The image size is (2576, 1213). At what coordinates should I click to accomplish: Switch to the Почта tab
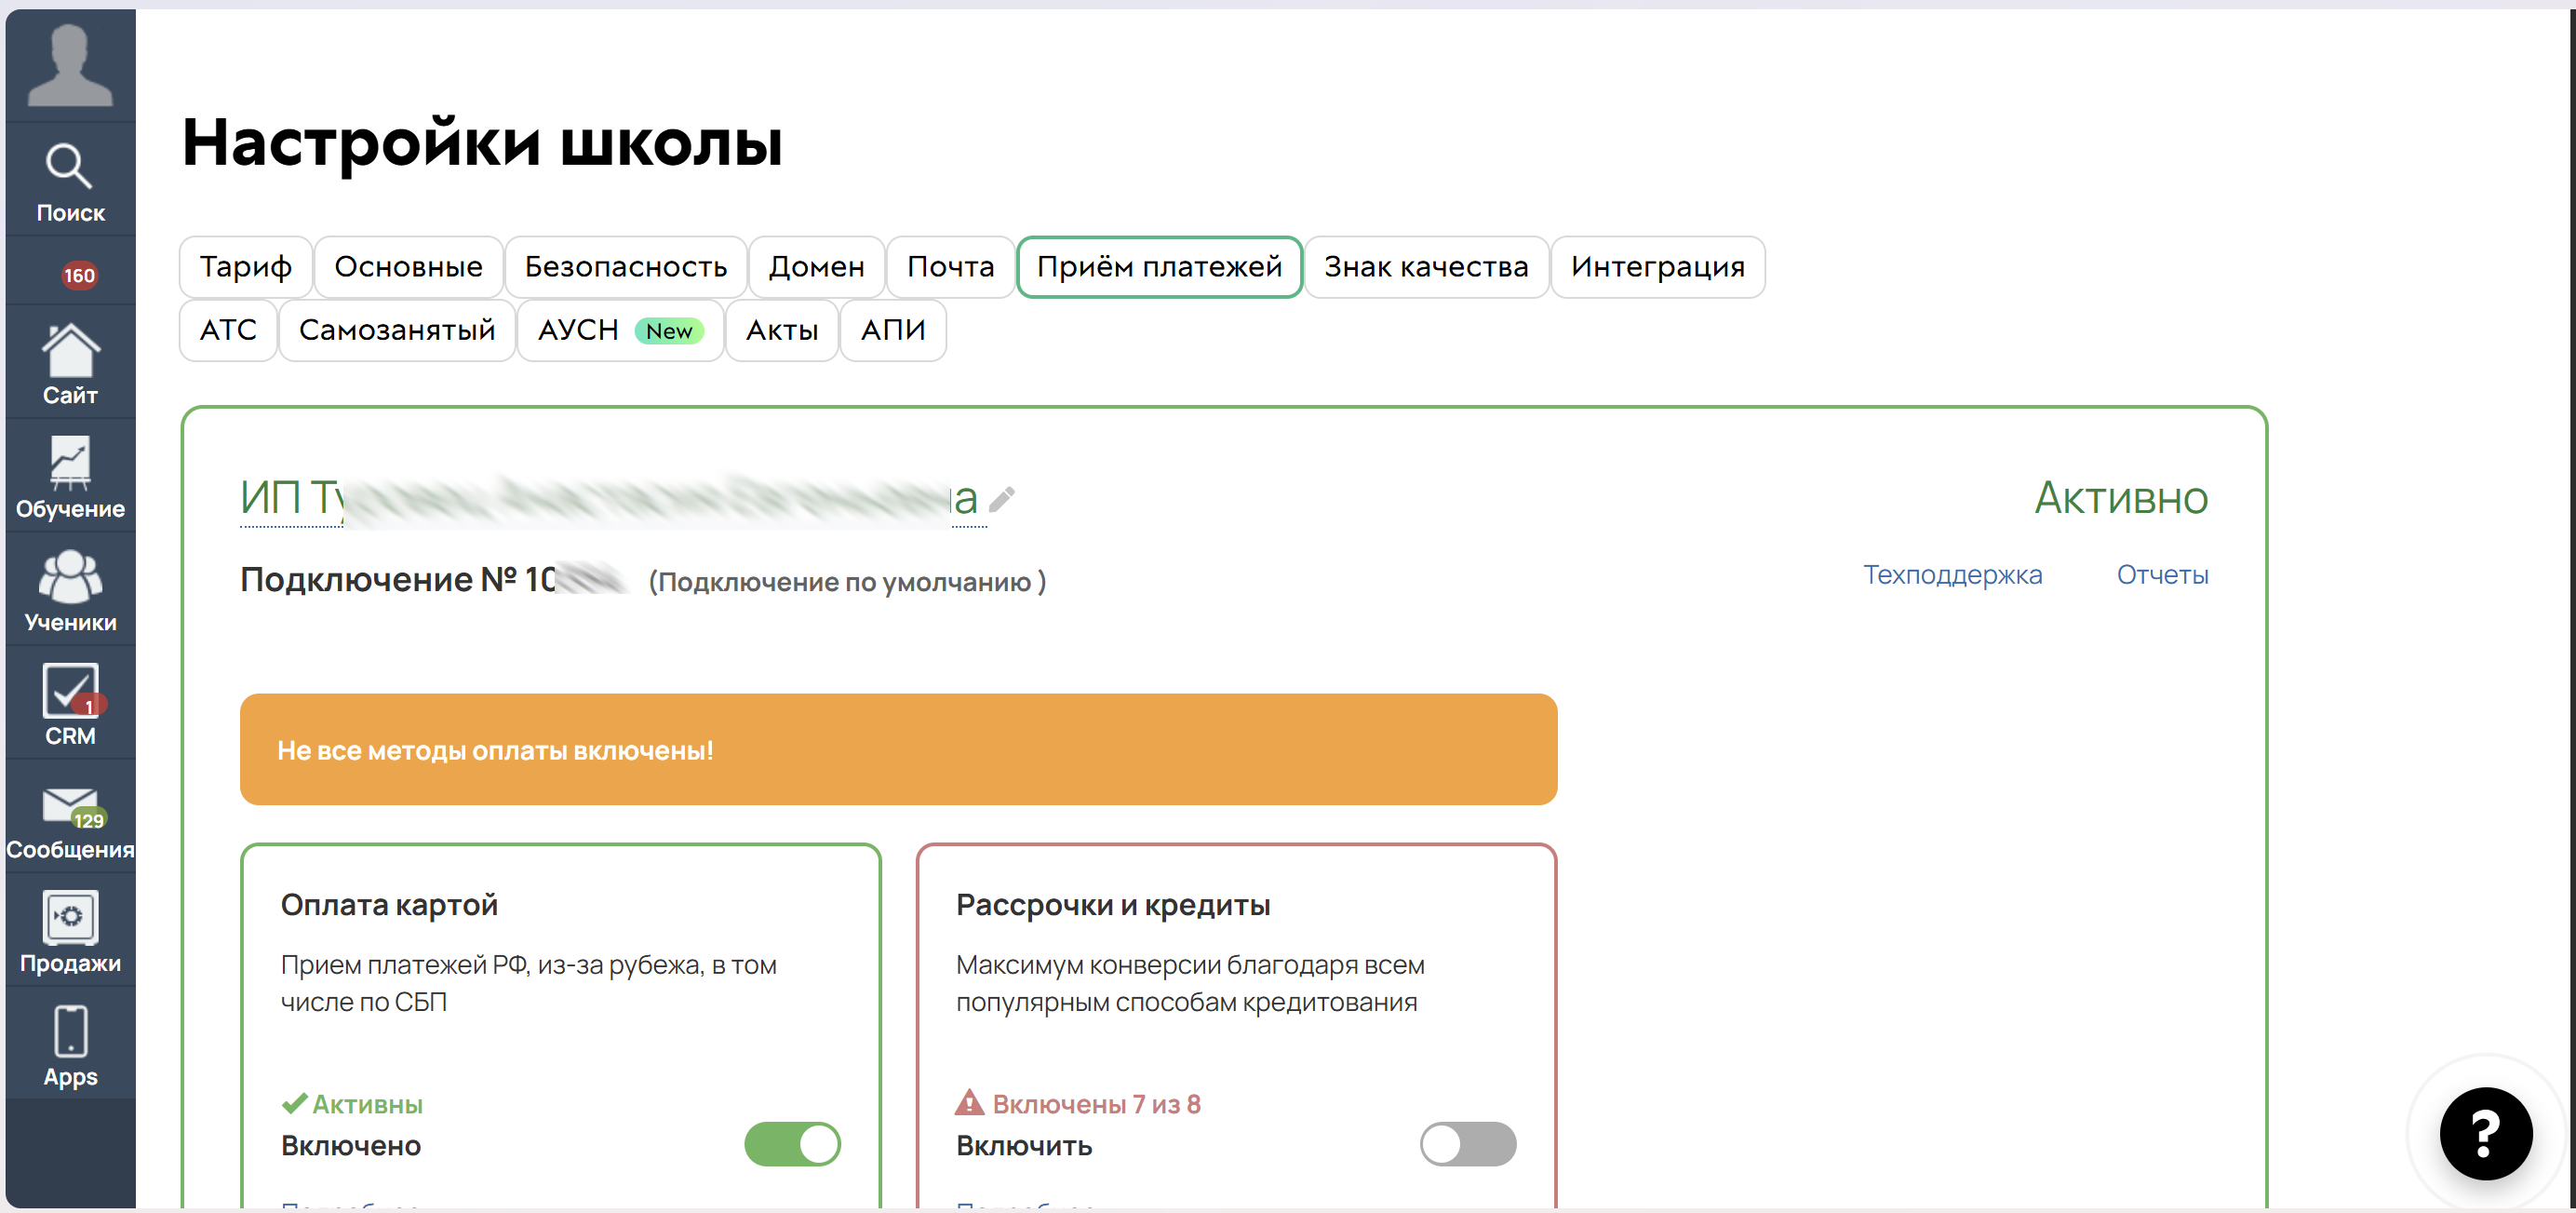click(x=951, y=267)
